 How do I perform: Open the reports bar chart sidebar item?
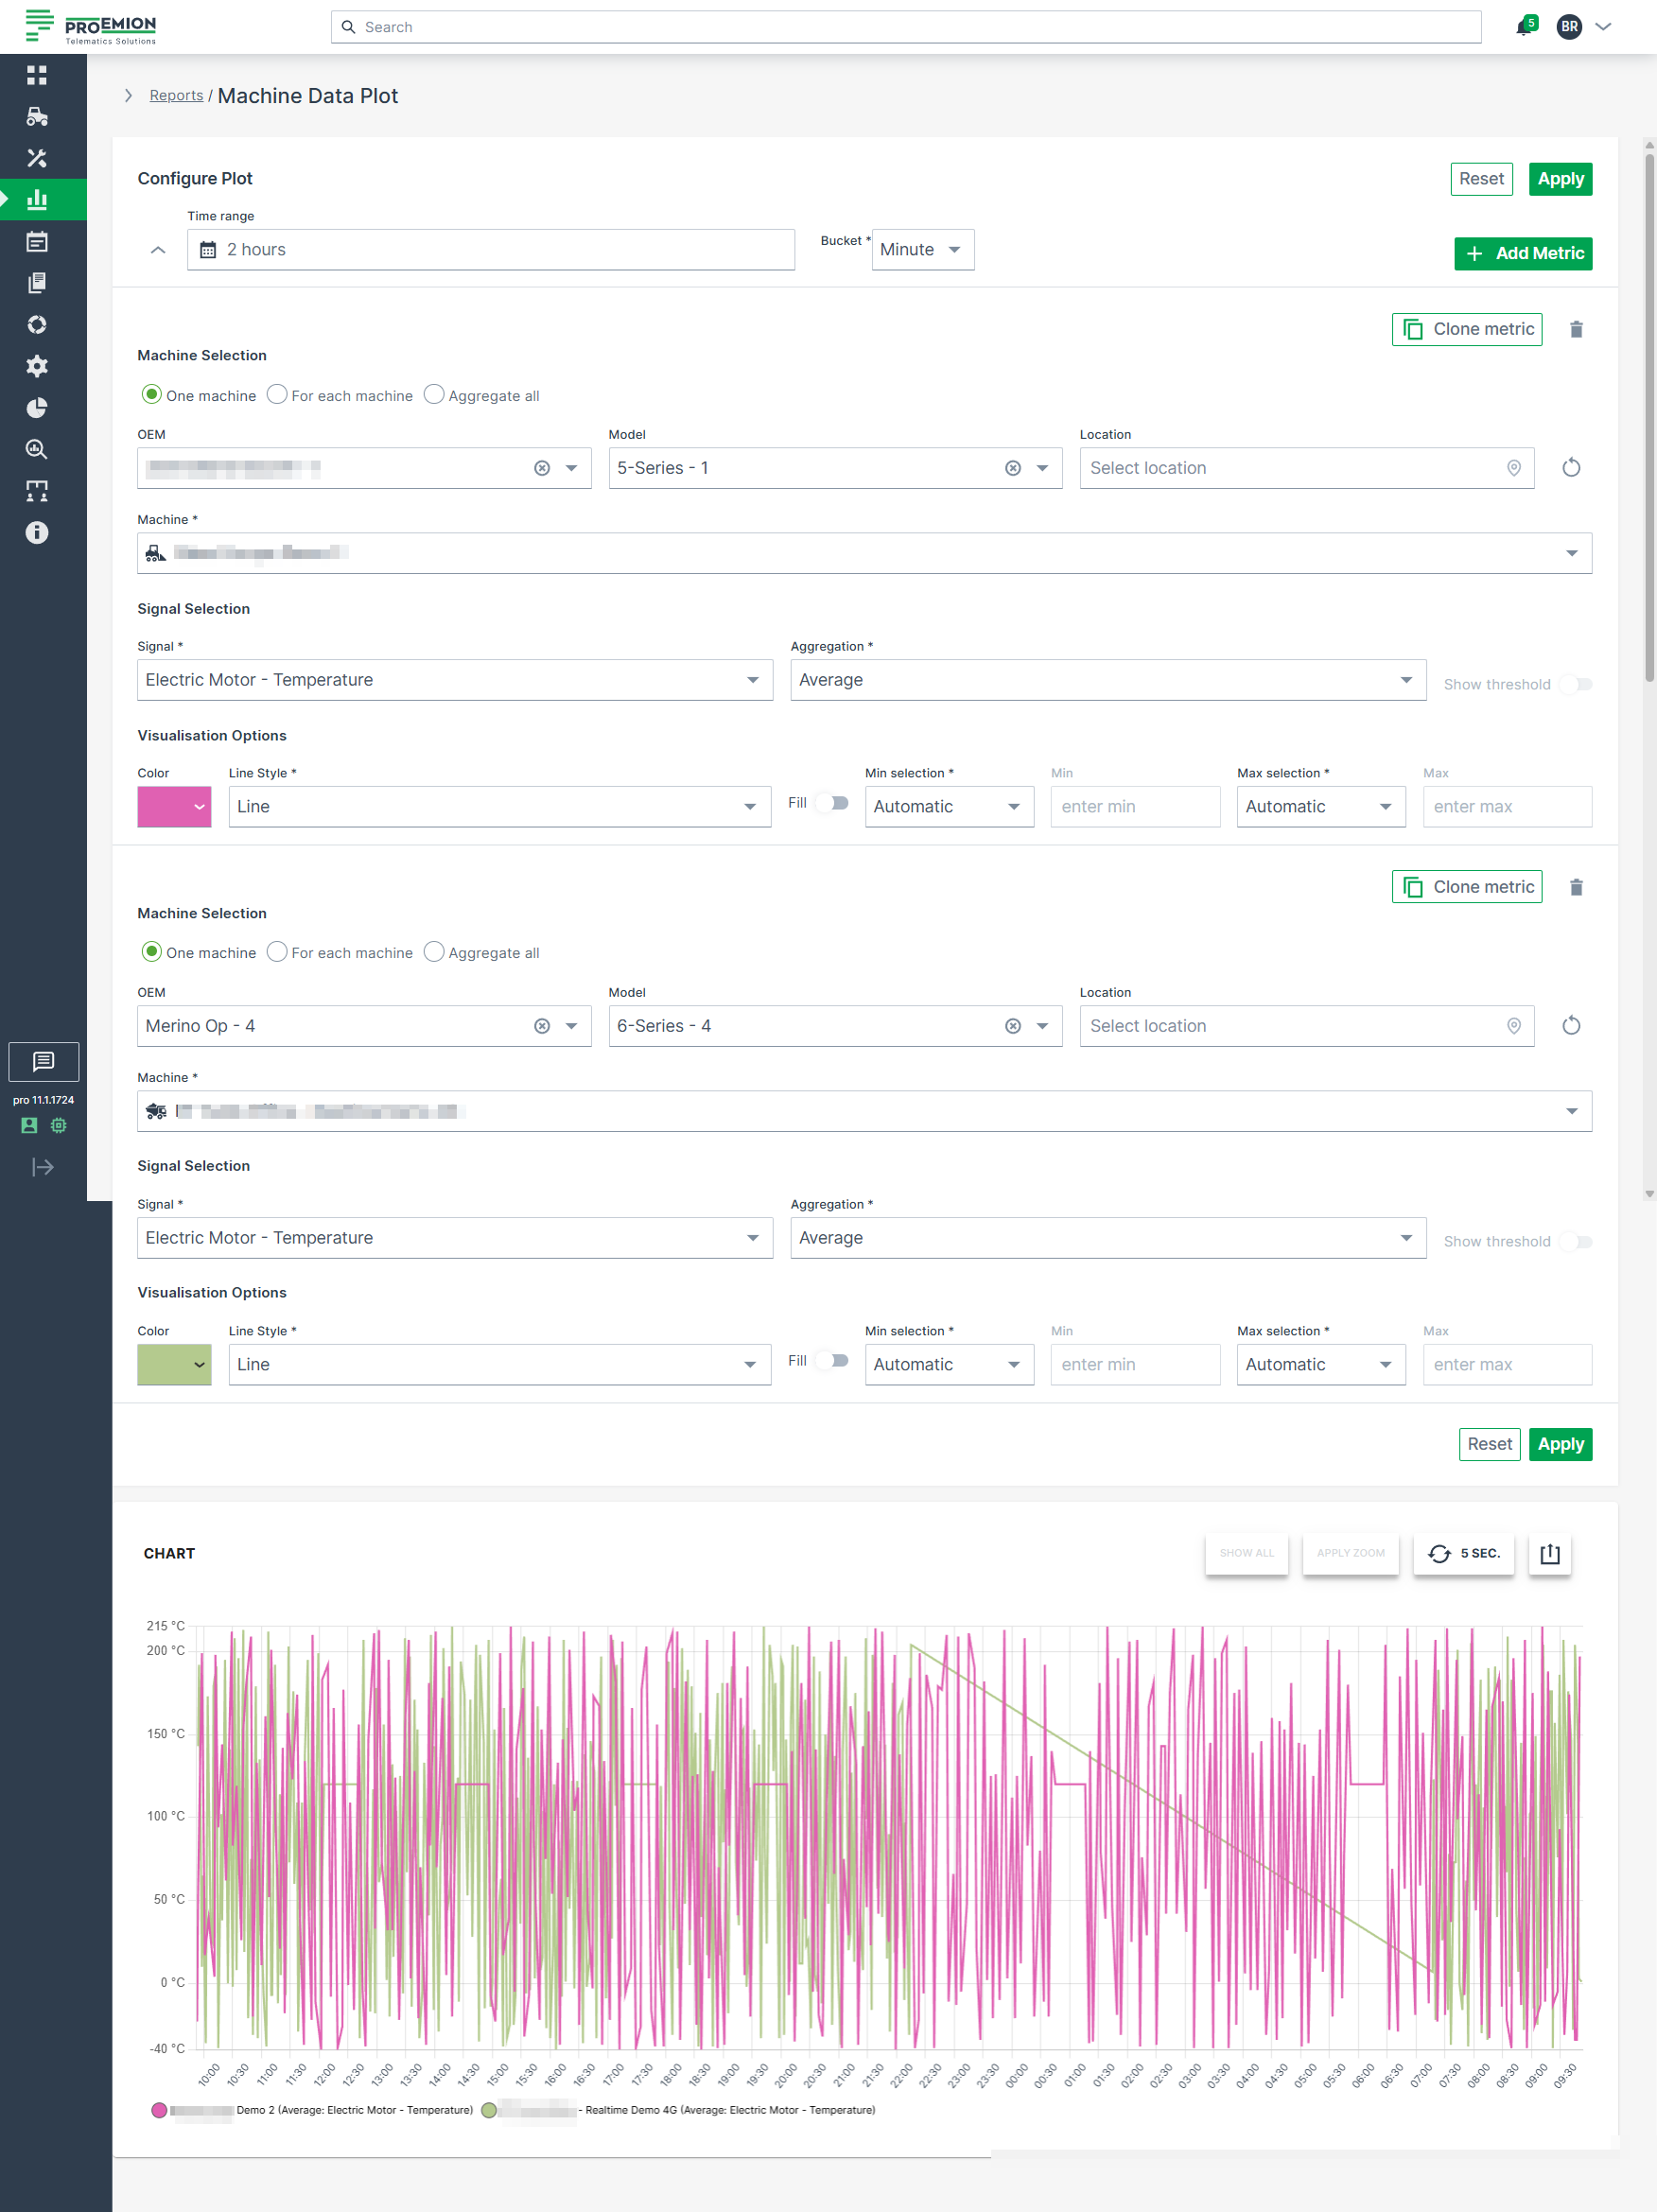point(37,200)
